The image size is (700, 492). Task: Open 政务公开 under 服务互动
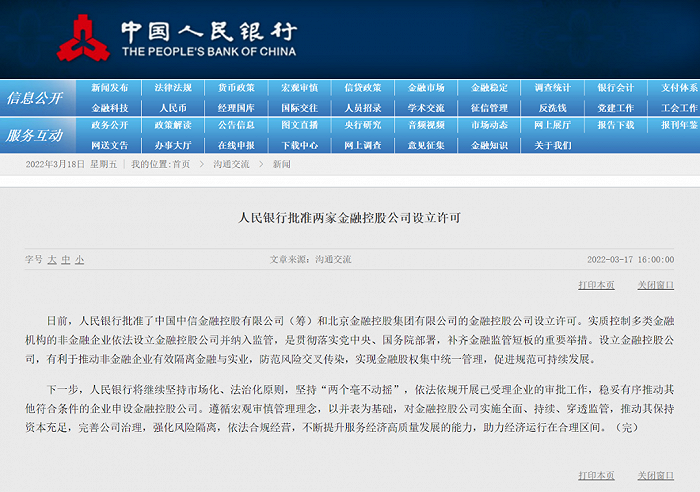[x=109, y=125]
